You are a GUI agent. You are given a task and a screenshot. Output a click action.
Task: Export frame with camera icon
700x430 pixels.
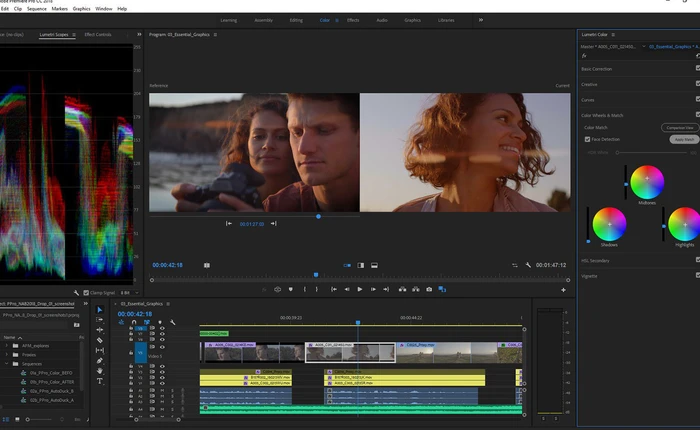click(x=429, y=289)
